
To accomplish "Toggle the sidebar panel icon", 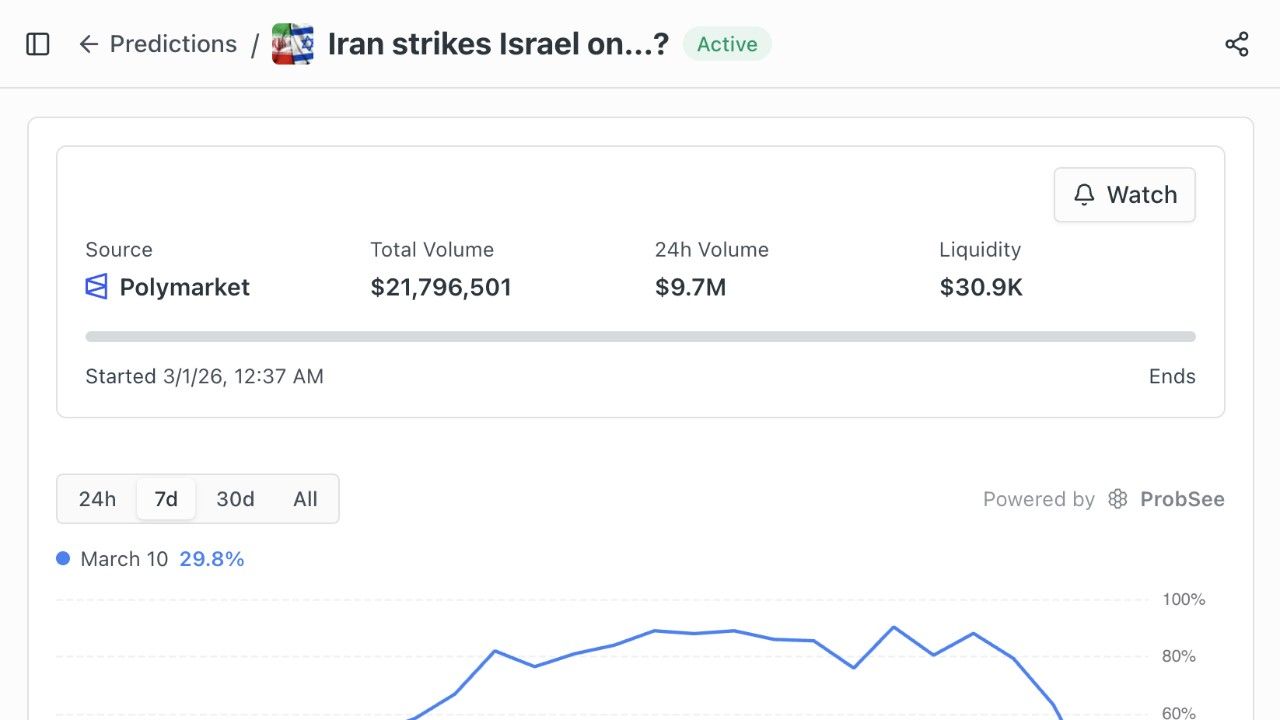I will click(x=38, y=44).
